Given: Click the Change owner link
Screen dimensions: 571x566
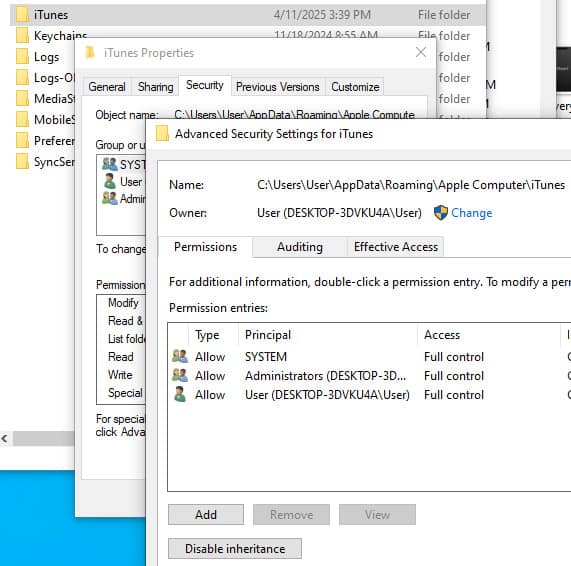Looking at the screenshot, I should pos(472,213).
